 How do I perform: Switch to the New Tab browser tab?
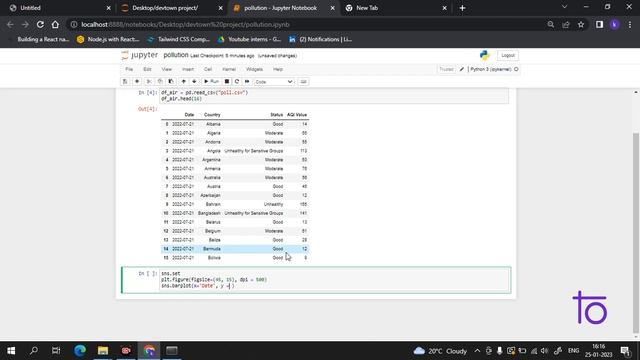(396, 8)
